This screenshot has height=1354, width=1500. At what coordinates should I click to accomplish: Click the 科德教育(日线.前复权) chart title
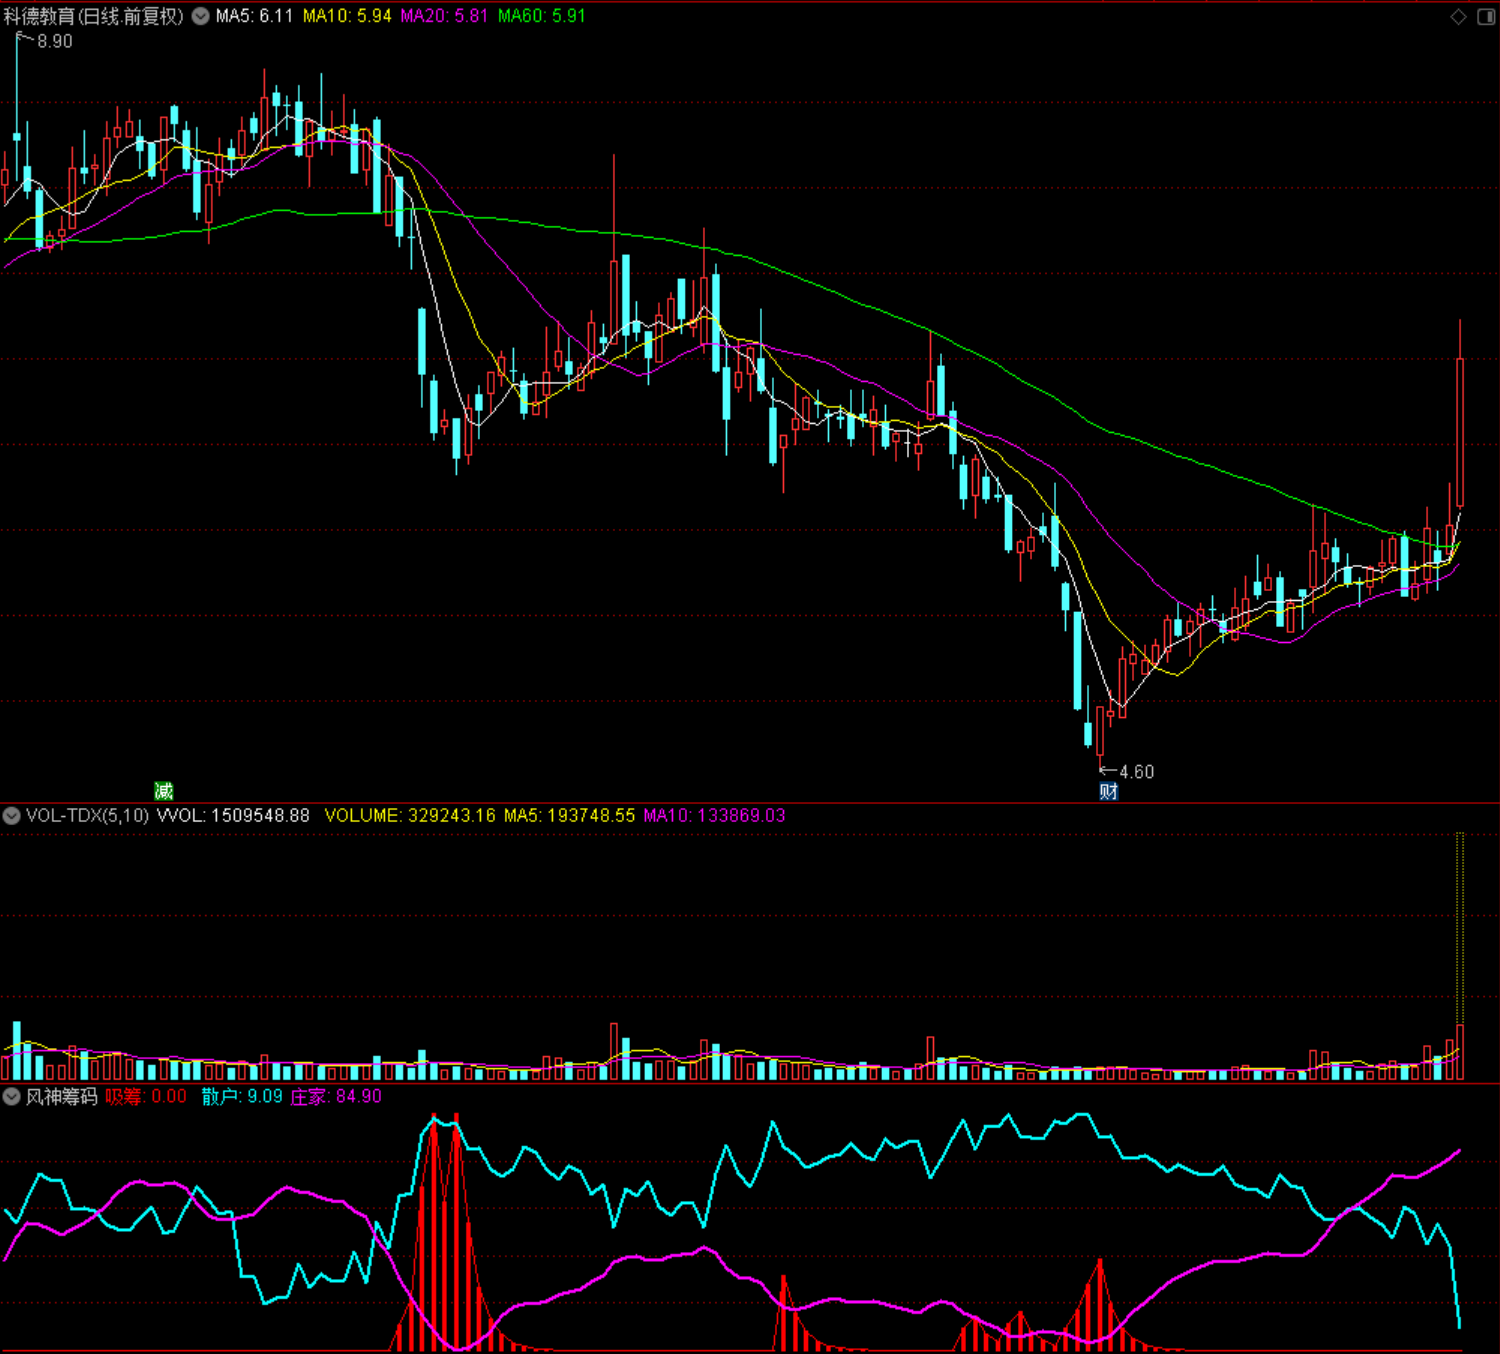tap(95, 16)
